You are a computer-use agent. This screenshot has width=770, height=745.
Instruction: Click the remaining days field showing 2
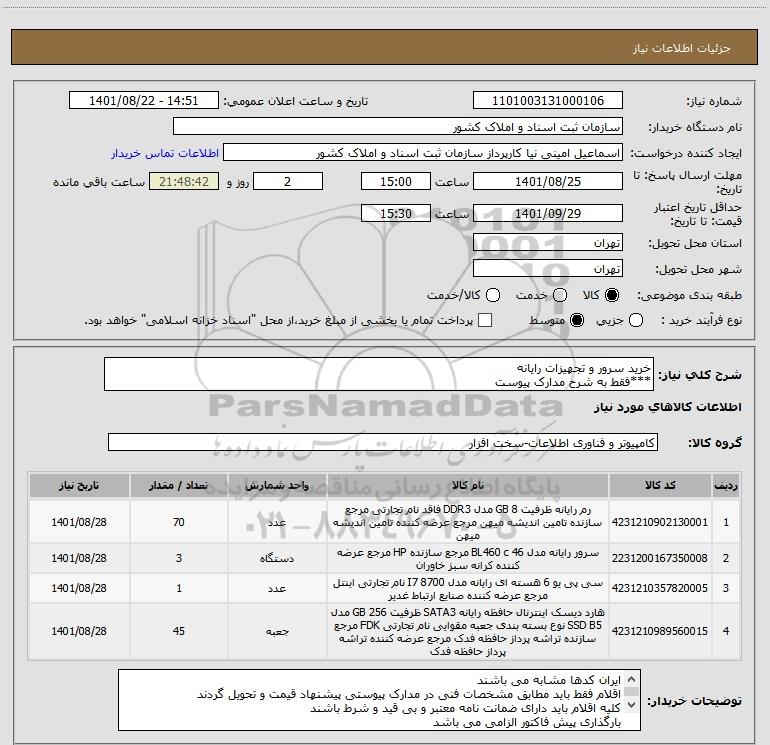coord(288,182)
